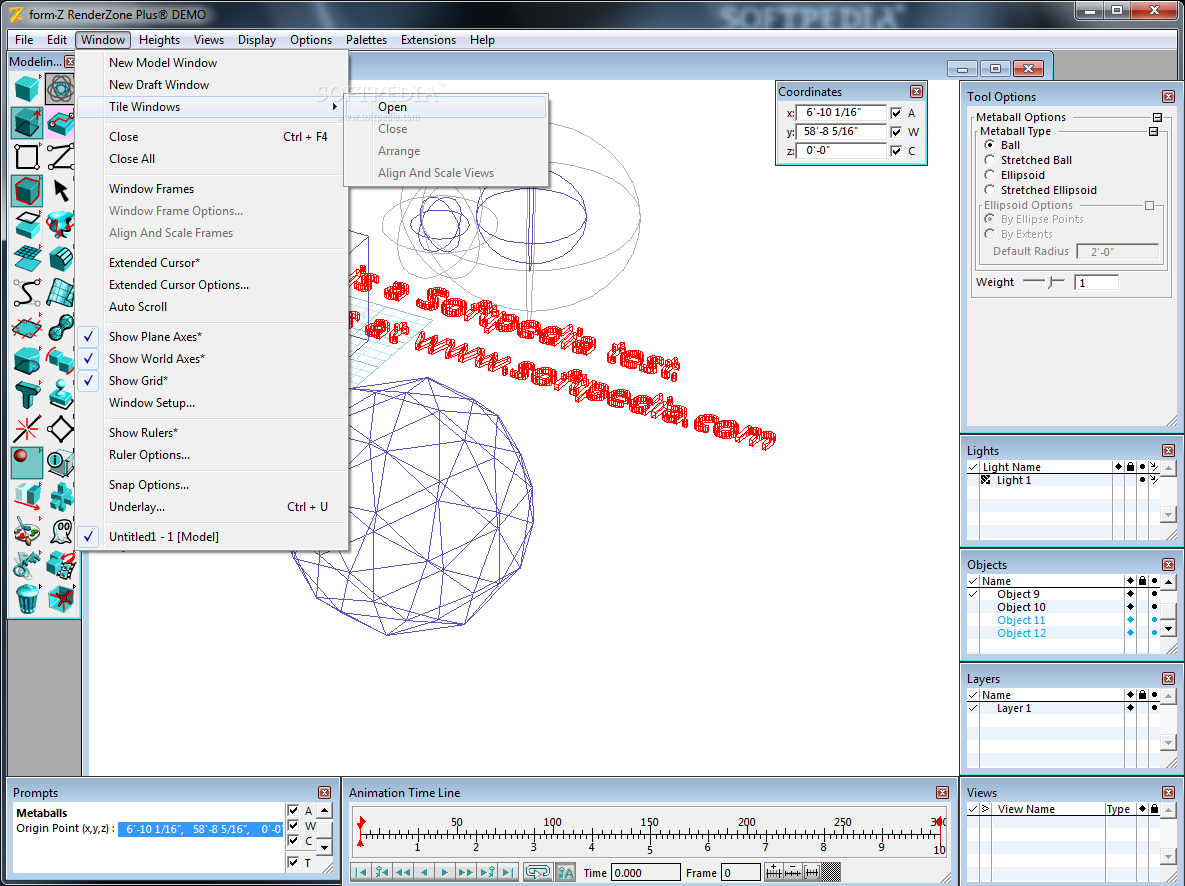The width and height of the screenshot is (1185, 886).
Task: Toggle the T checkbox in Prompts palette
Action: click(x=293, y=862)
